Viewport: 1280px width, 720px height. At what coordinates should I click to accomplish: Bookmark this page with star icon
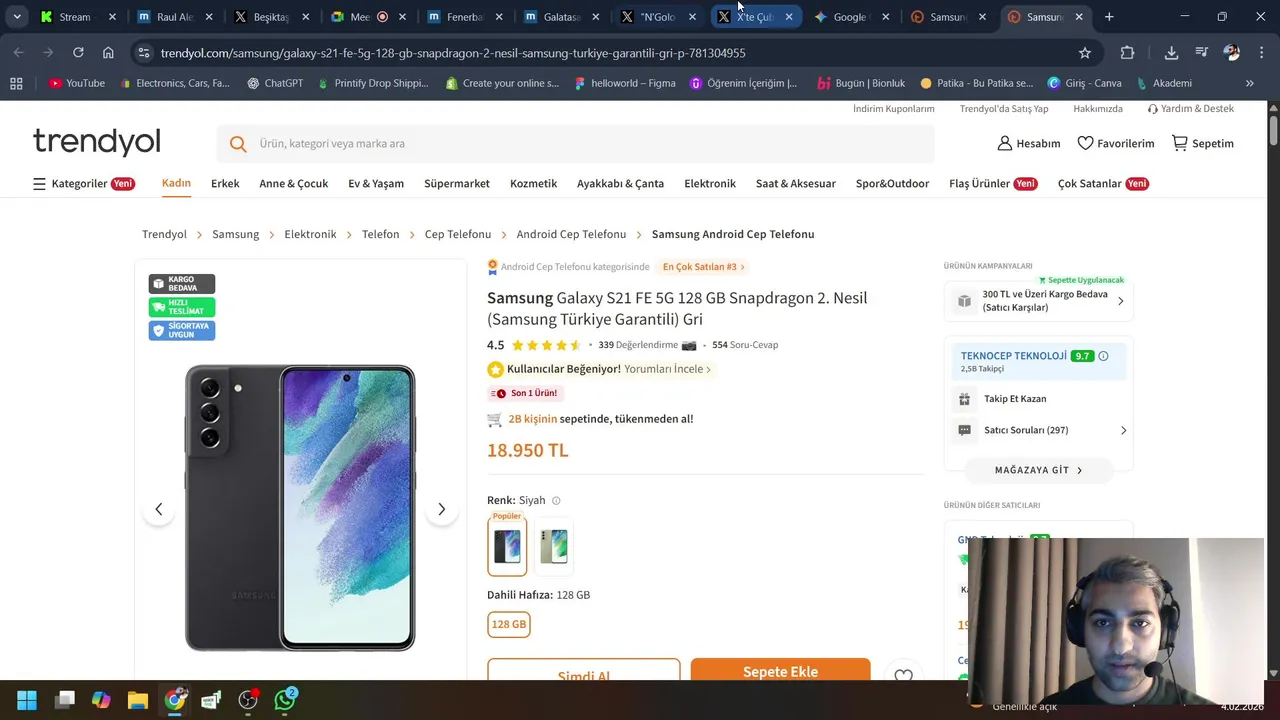pos(1085,53)
